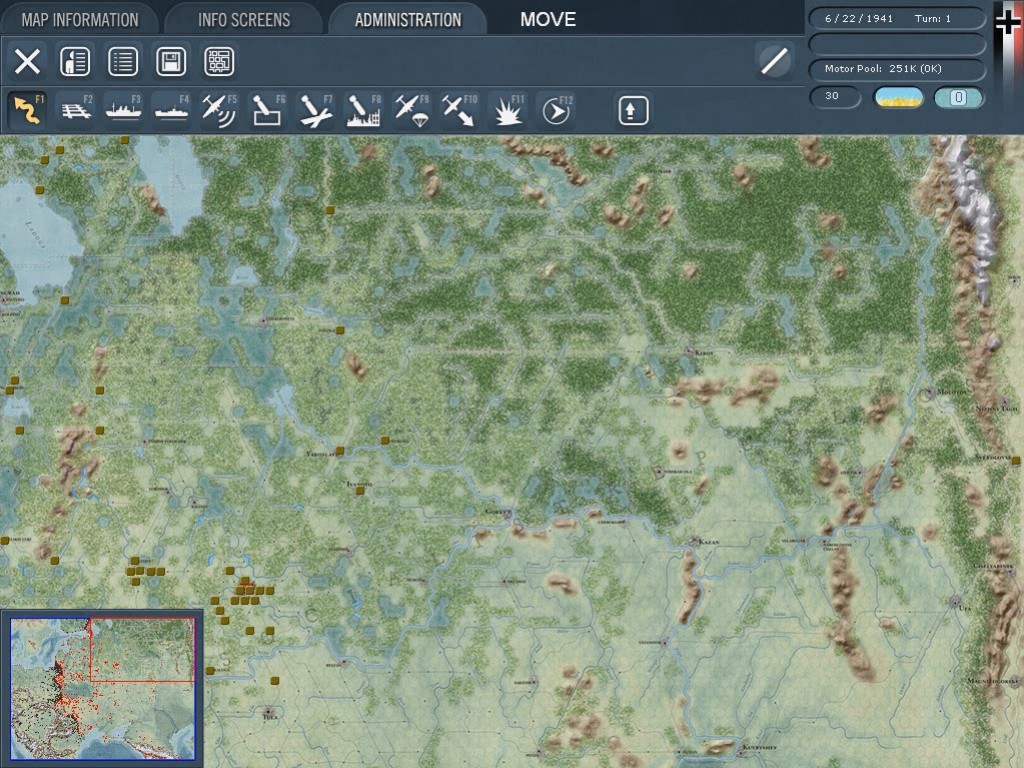
Task: Activate F2 rail movement mode
Action: point(76,109)
